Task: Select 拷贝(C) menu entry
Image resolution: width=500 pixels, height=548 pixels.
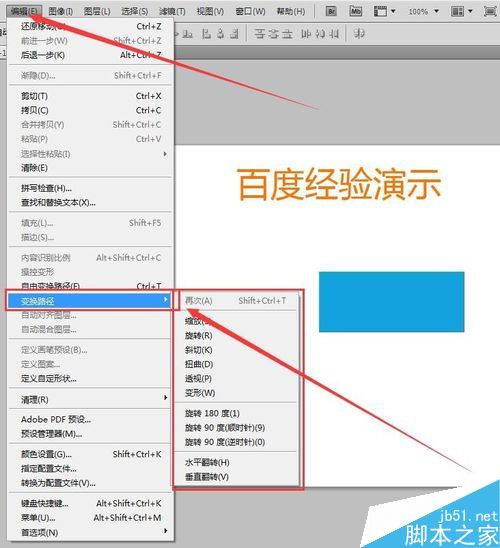Action: point(91,110)
